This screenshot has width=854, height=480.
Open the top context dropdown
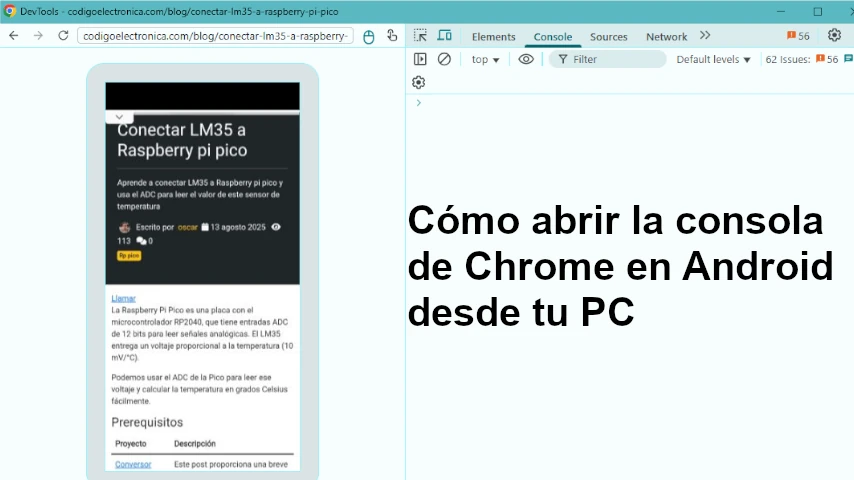click(485, 59)
